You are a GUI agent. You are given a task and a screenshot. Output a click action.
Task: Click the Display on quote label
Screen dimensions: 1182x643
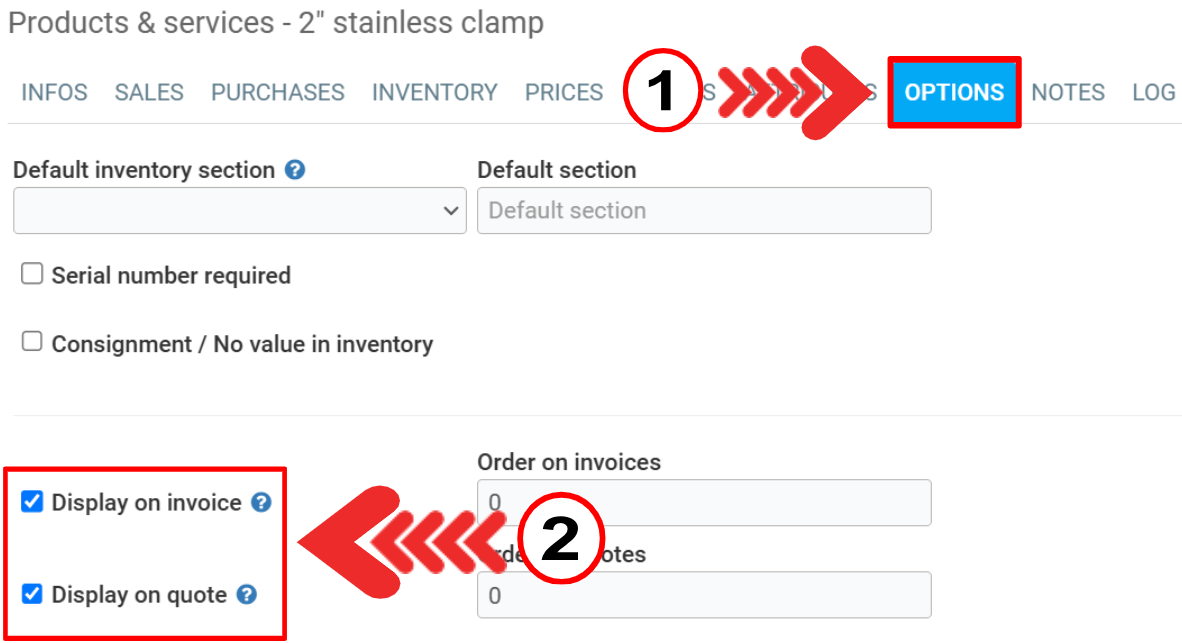pos(139,595)
